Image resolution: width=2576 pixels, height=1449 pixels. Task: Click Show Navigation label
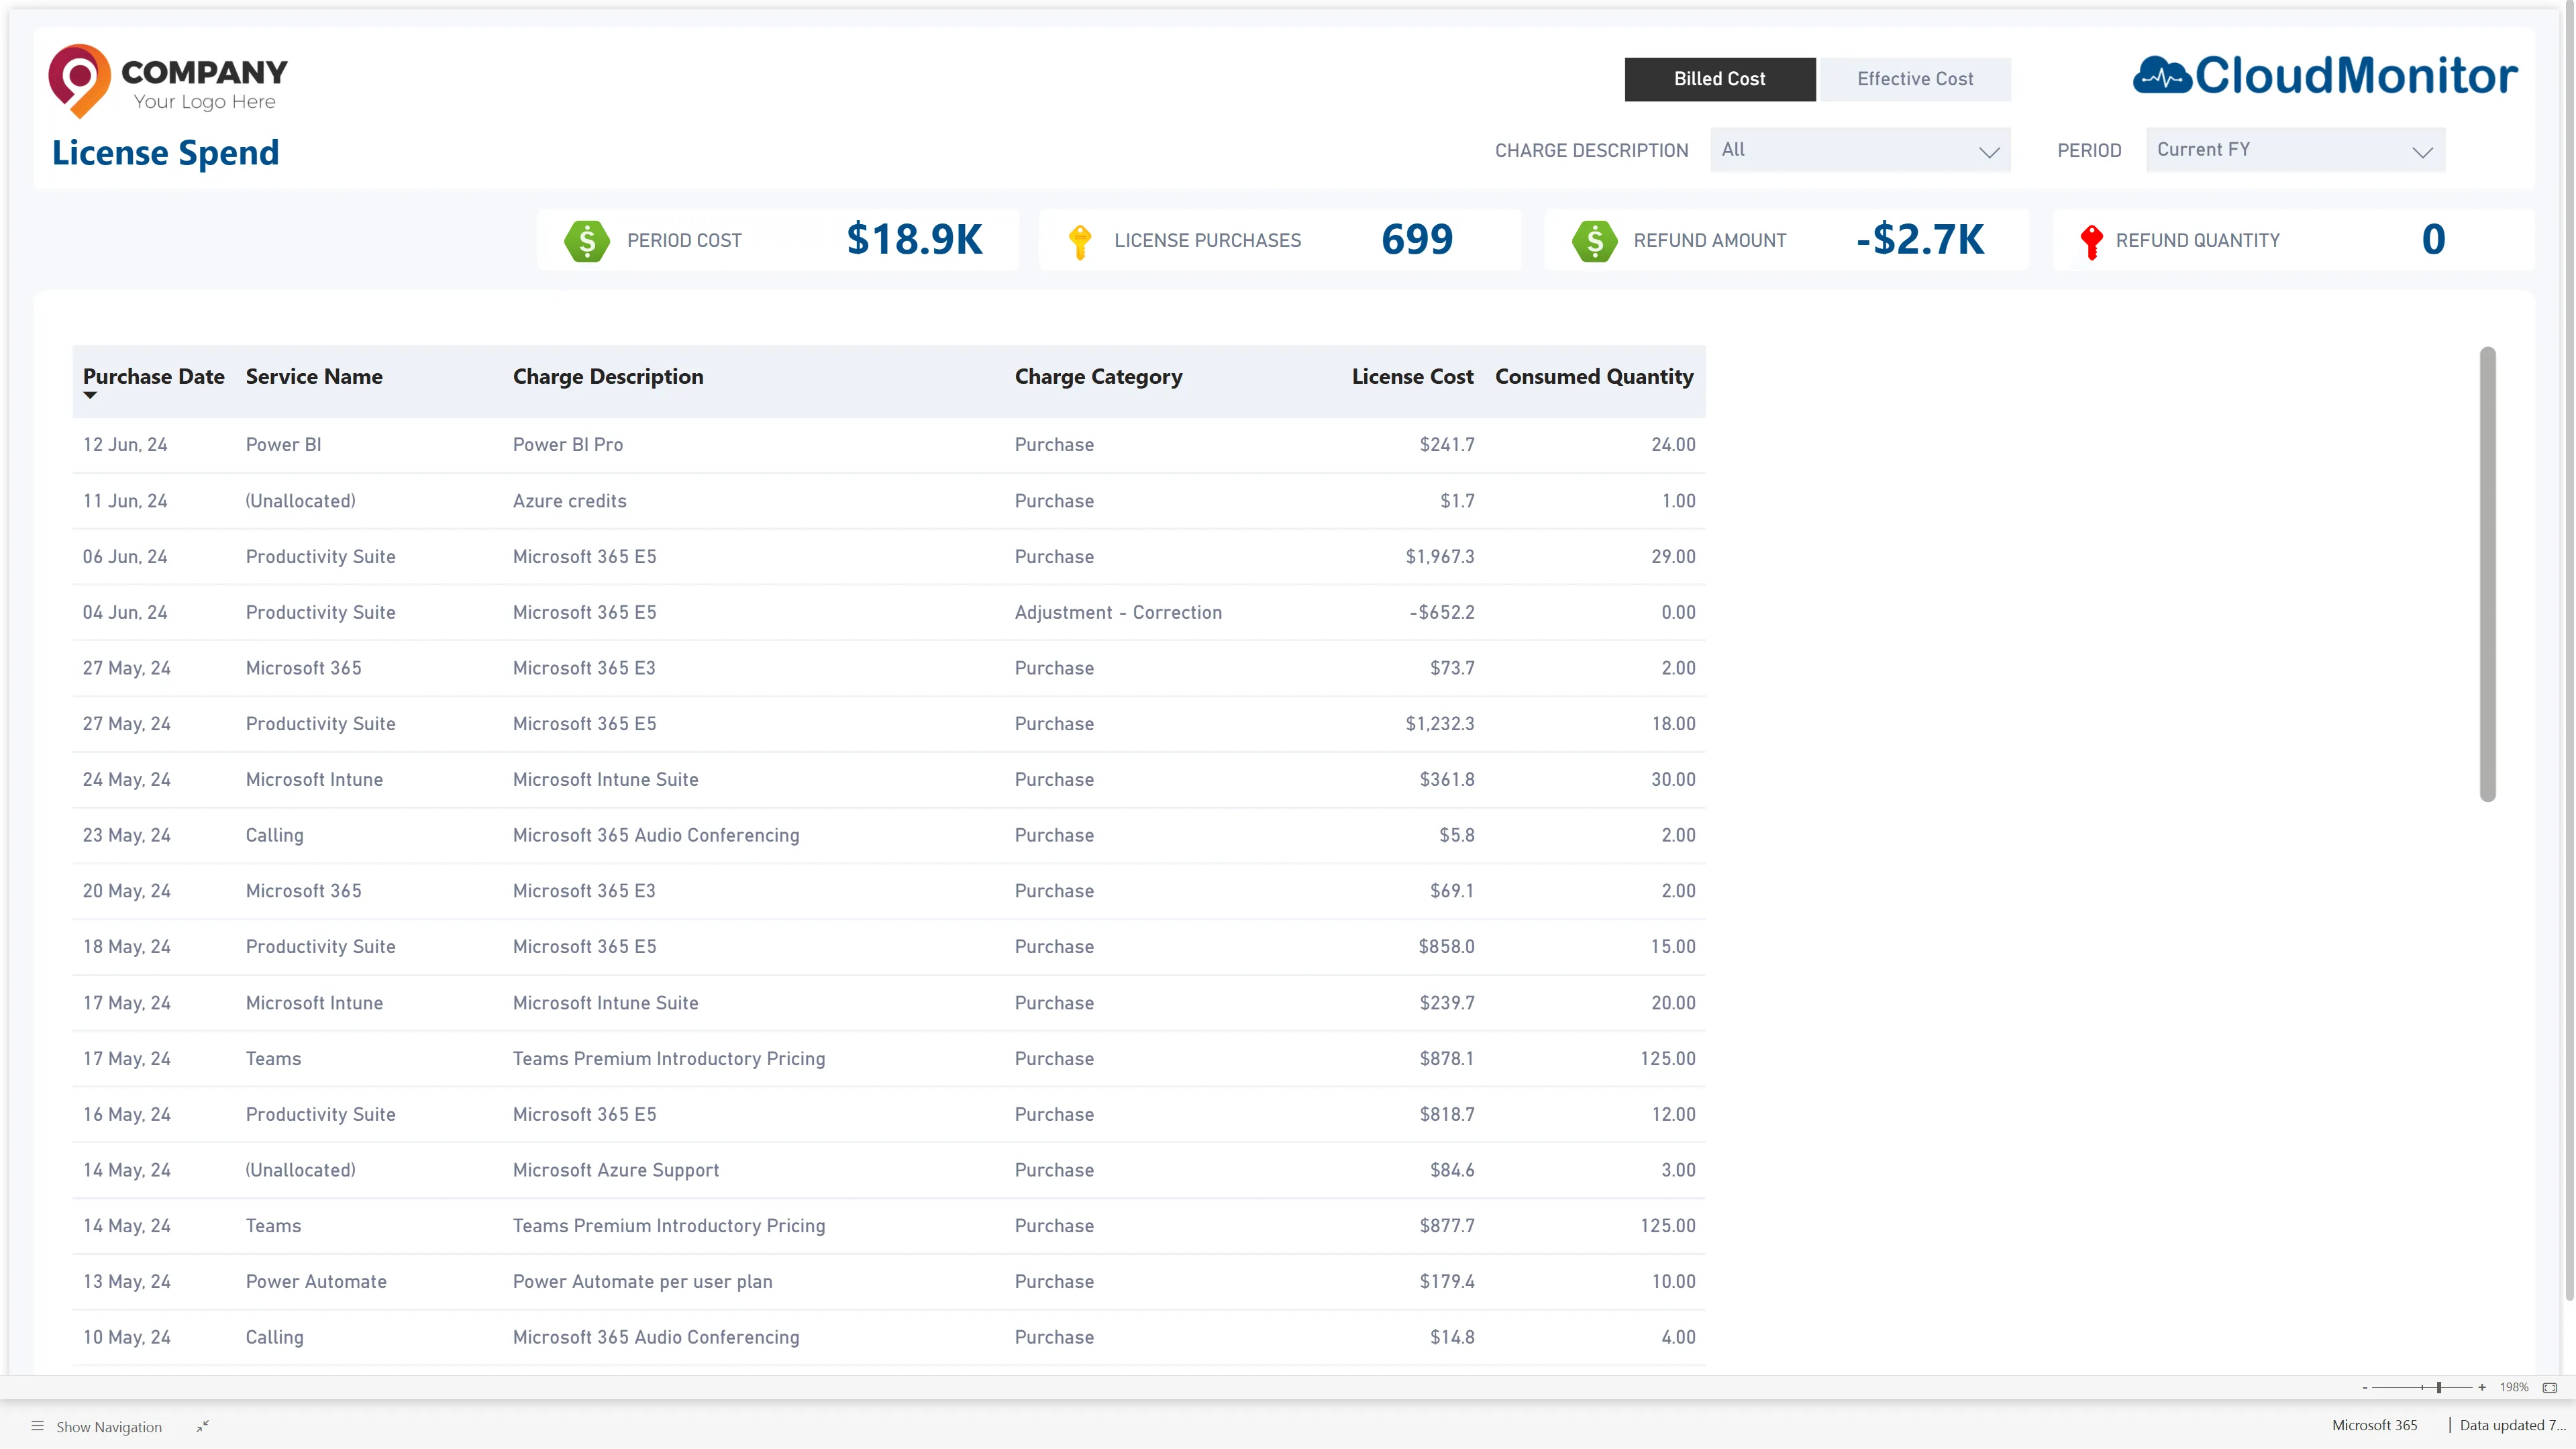pyautogui.click(x=109, y=1427)
